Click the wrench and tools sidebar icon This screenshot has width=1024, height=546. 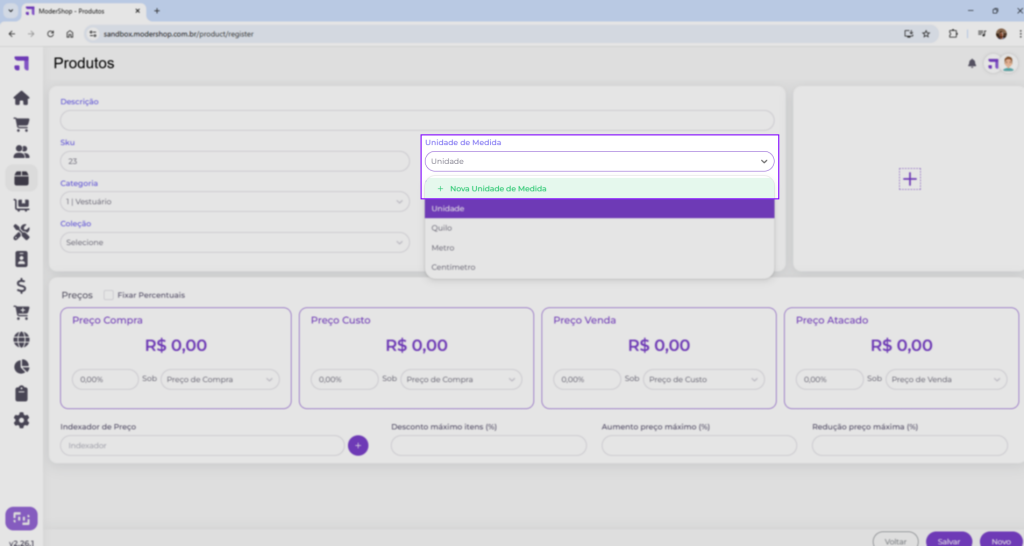(x=21, y=233)
